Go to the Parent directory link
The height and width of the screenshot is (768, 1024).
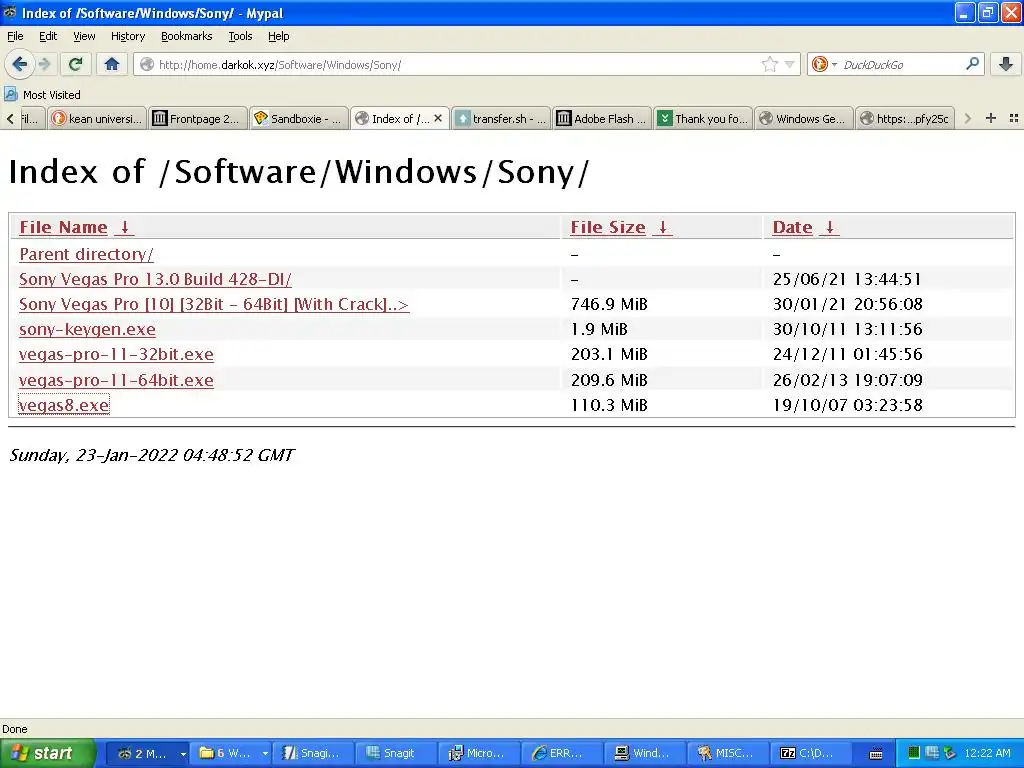(x=86, y=254)
